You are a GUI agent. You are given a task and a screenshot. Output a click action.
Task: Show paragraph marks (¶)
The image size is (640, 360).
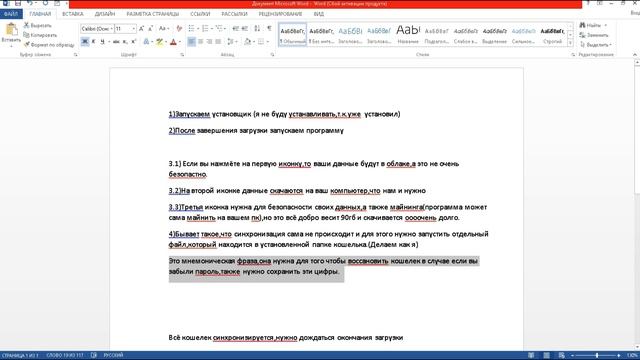click(x=269, y=29)
